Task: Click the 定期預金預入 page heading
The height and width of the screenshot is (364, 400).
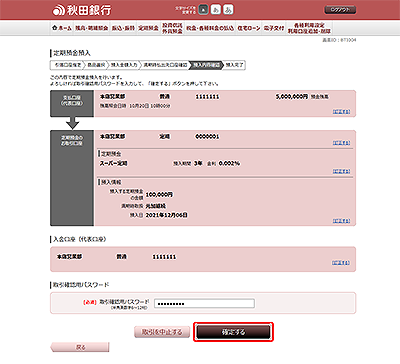Action: pos(72,53)
